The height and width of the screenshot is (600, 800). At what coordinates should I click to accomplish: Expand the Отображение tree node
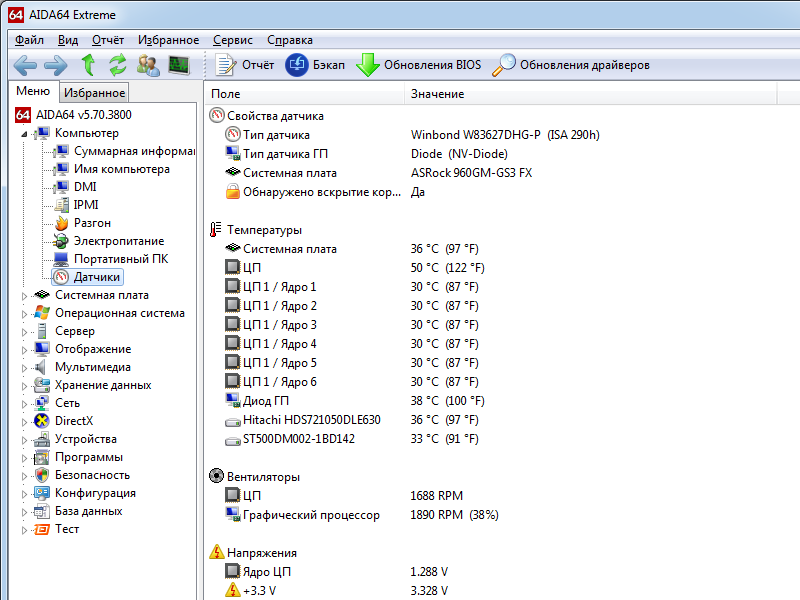click(24, 349)
